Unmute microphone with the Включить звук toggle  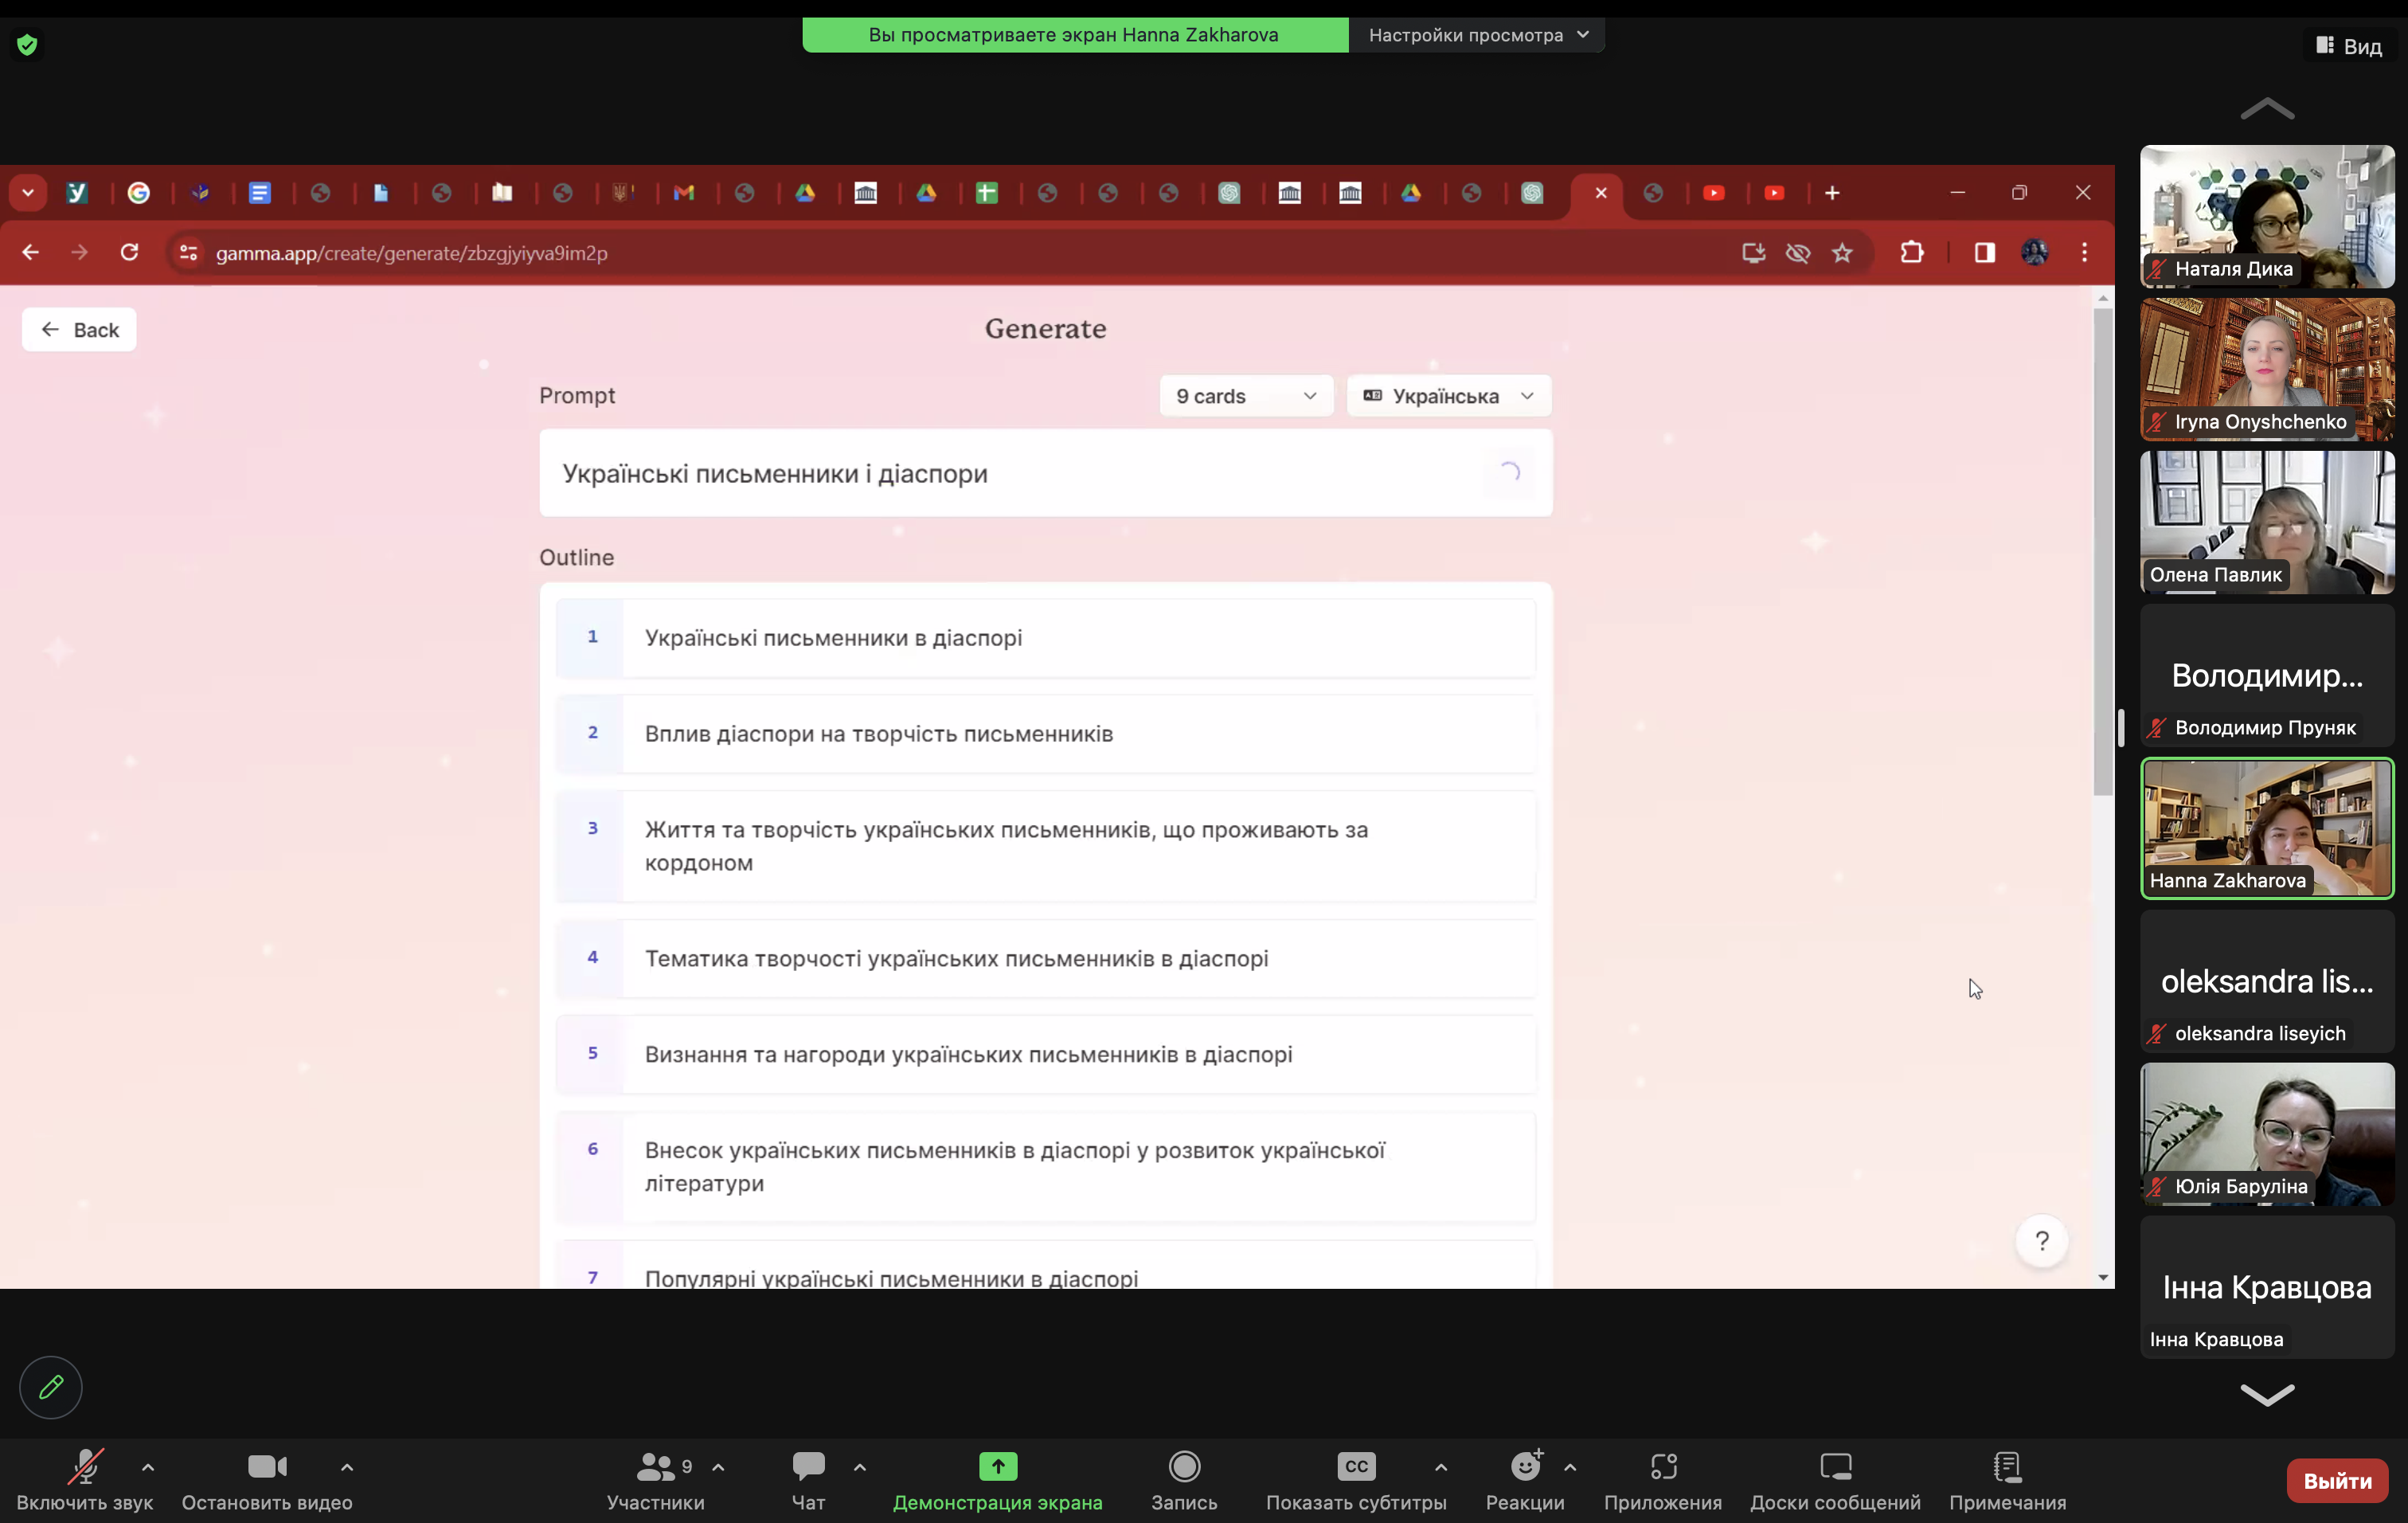click(x=85, y=1467)
